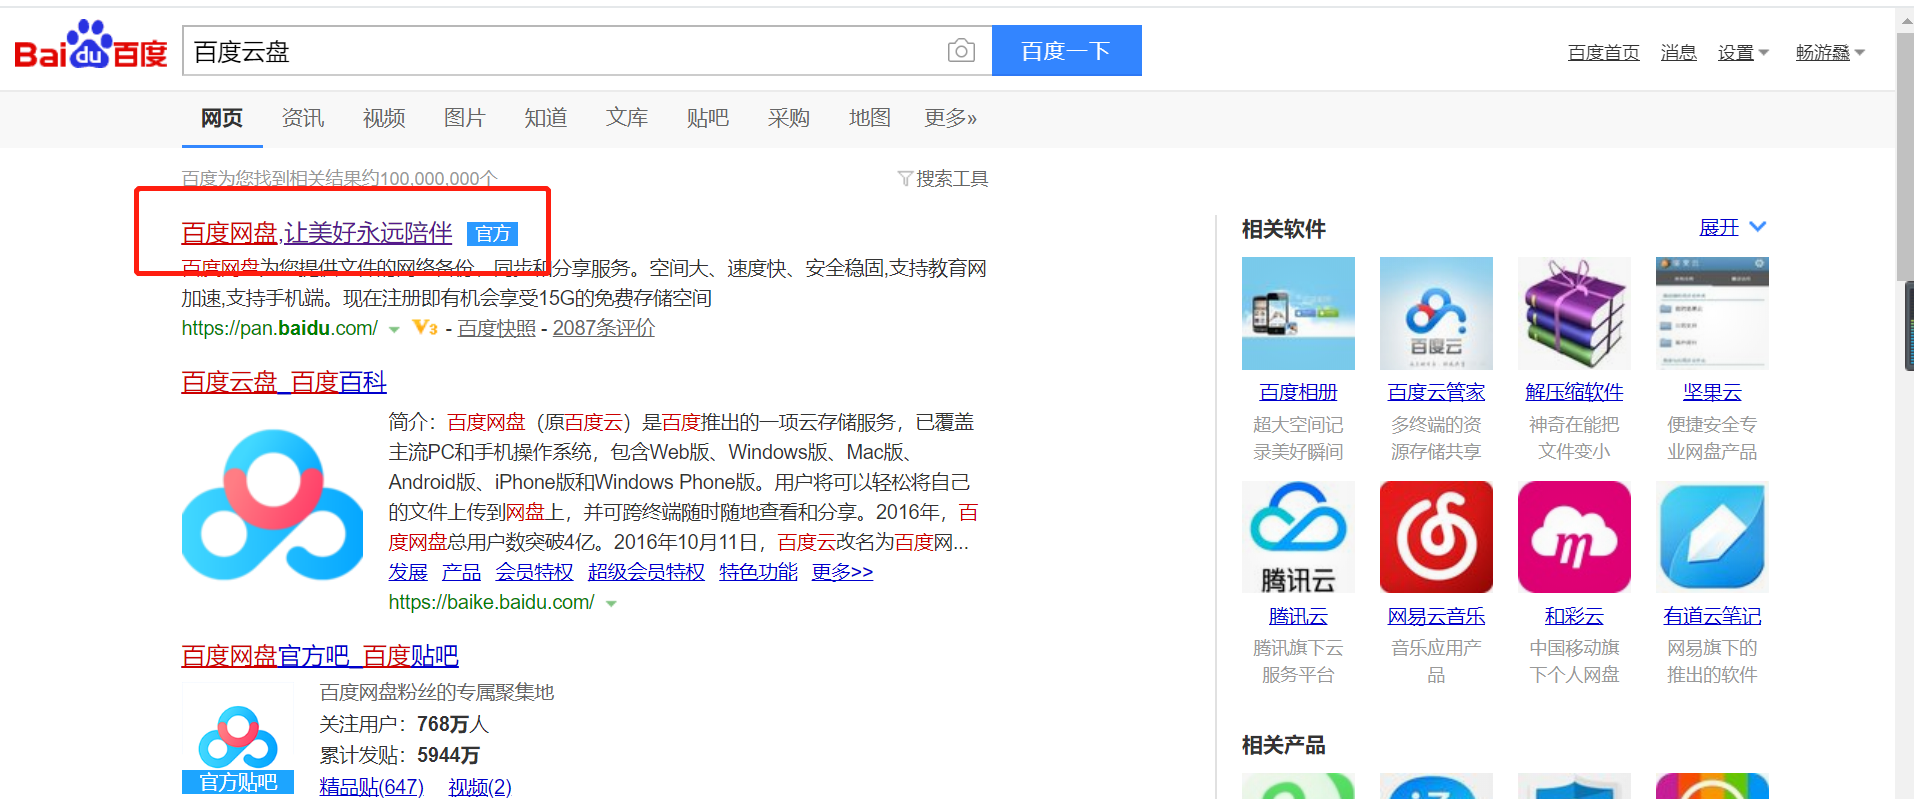The width and height of the screenshot is (1914, 799).
Task: Switch to the 视频 tab
Action: coord(384,118)
